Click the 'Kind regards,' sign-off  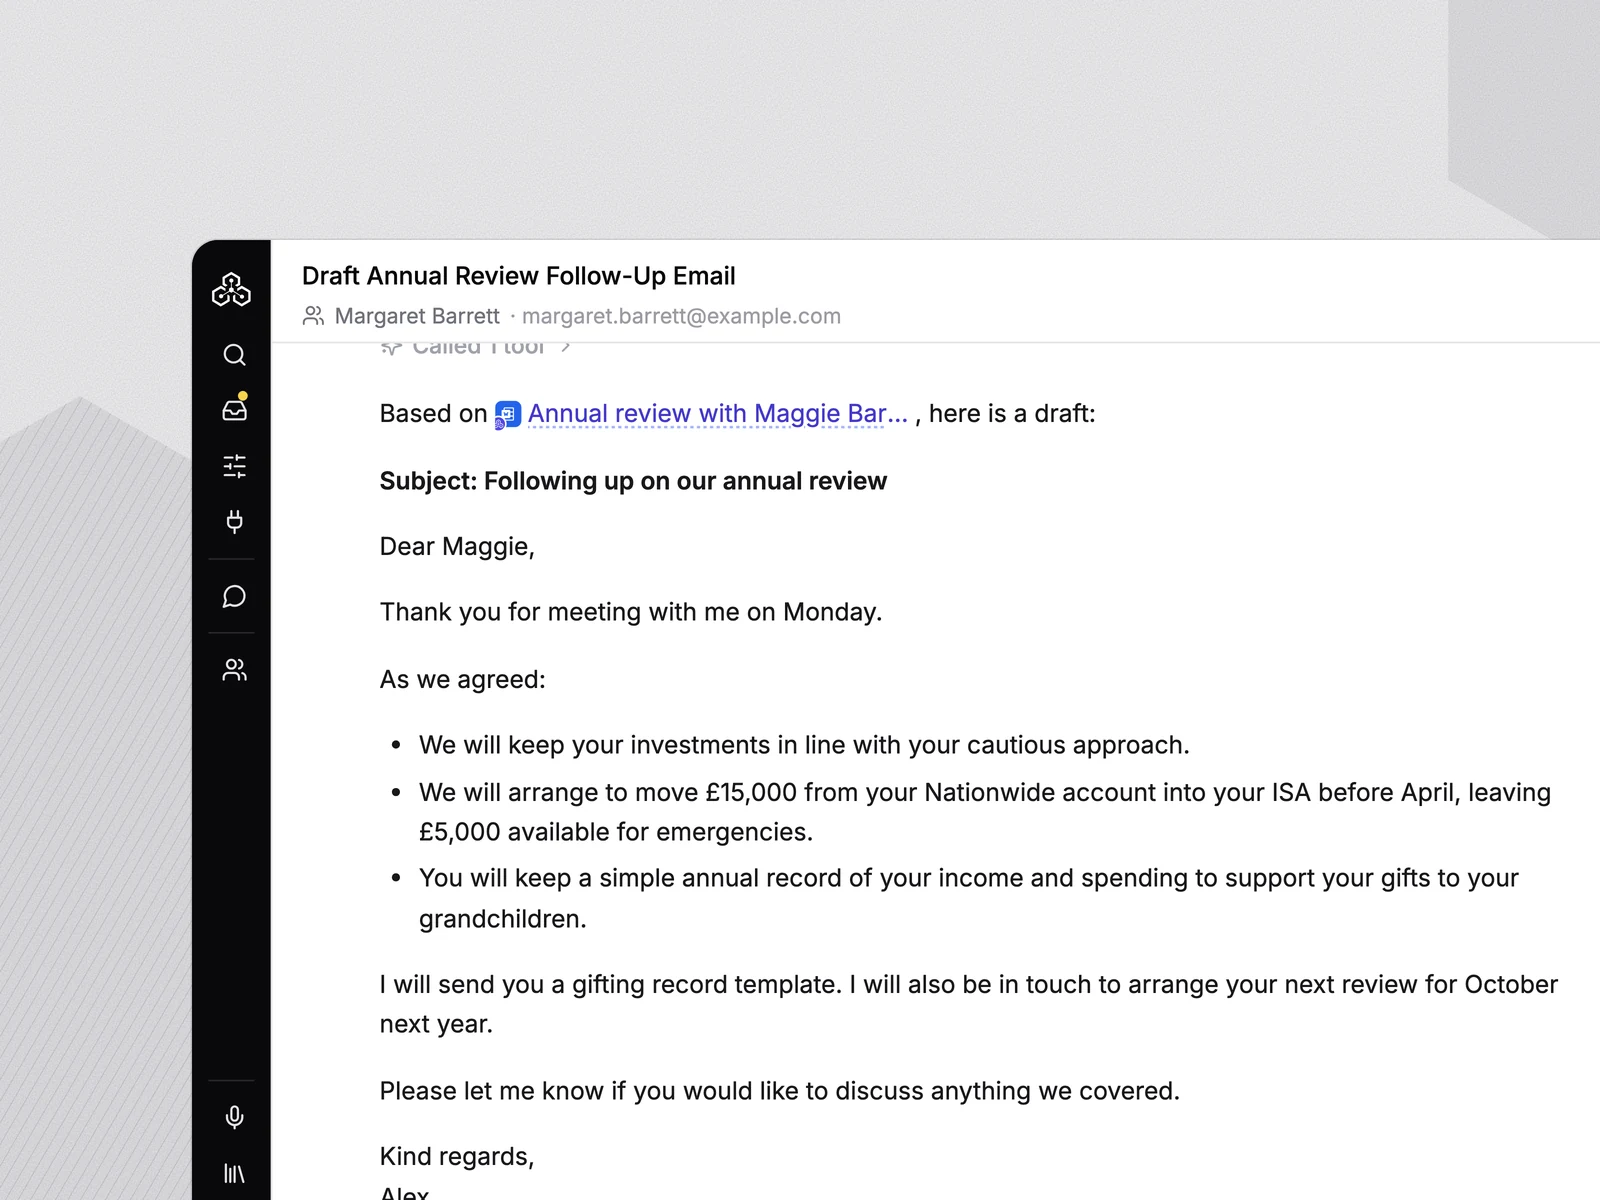coord(457,1157)
